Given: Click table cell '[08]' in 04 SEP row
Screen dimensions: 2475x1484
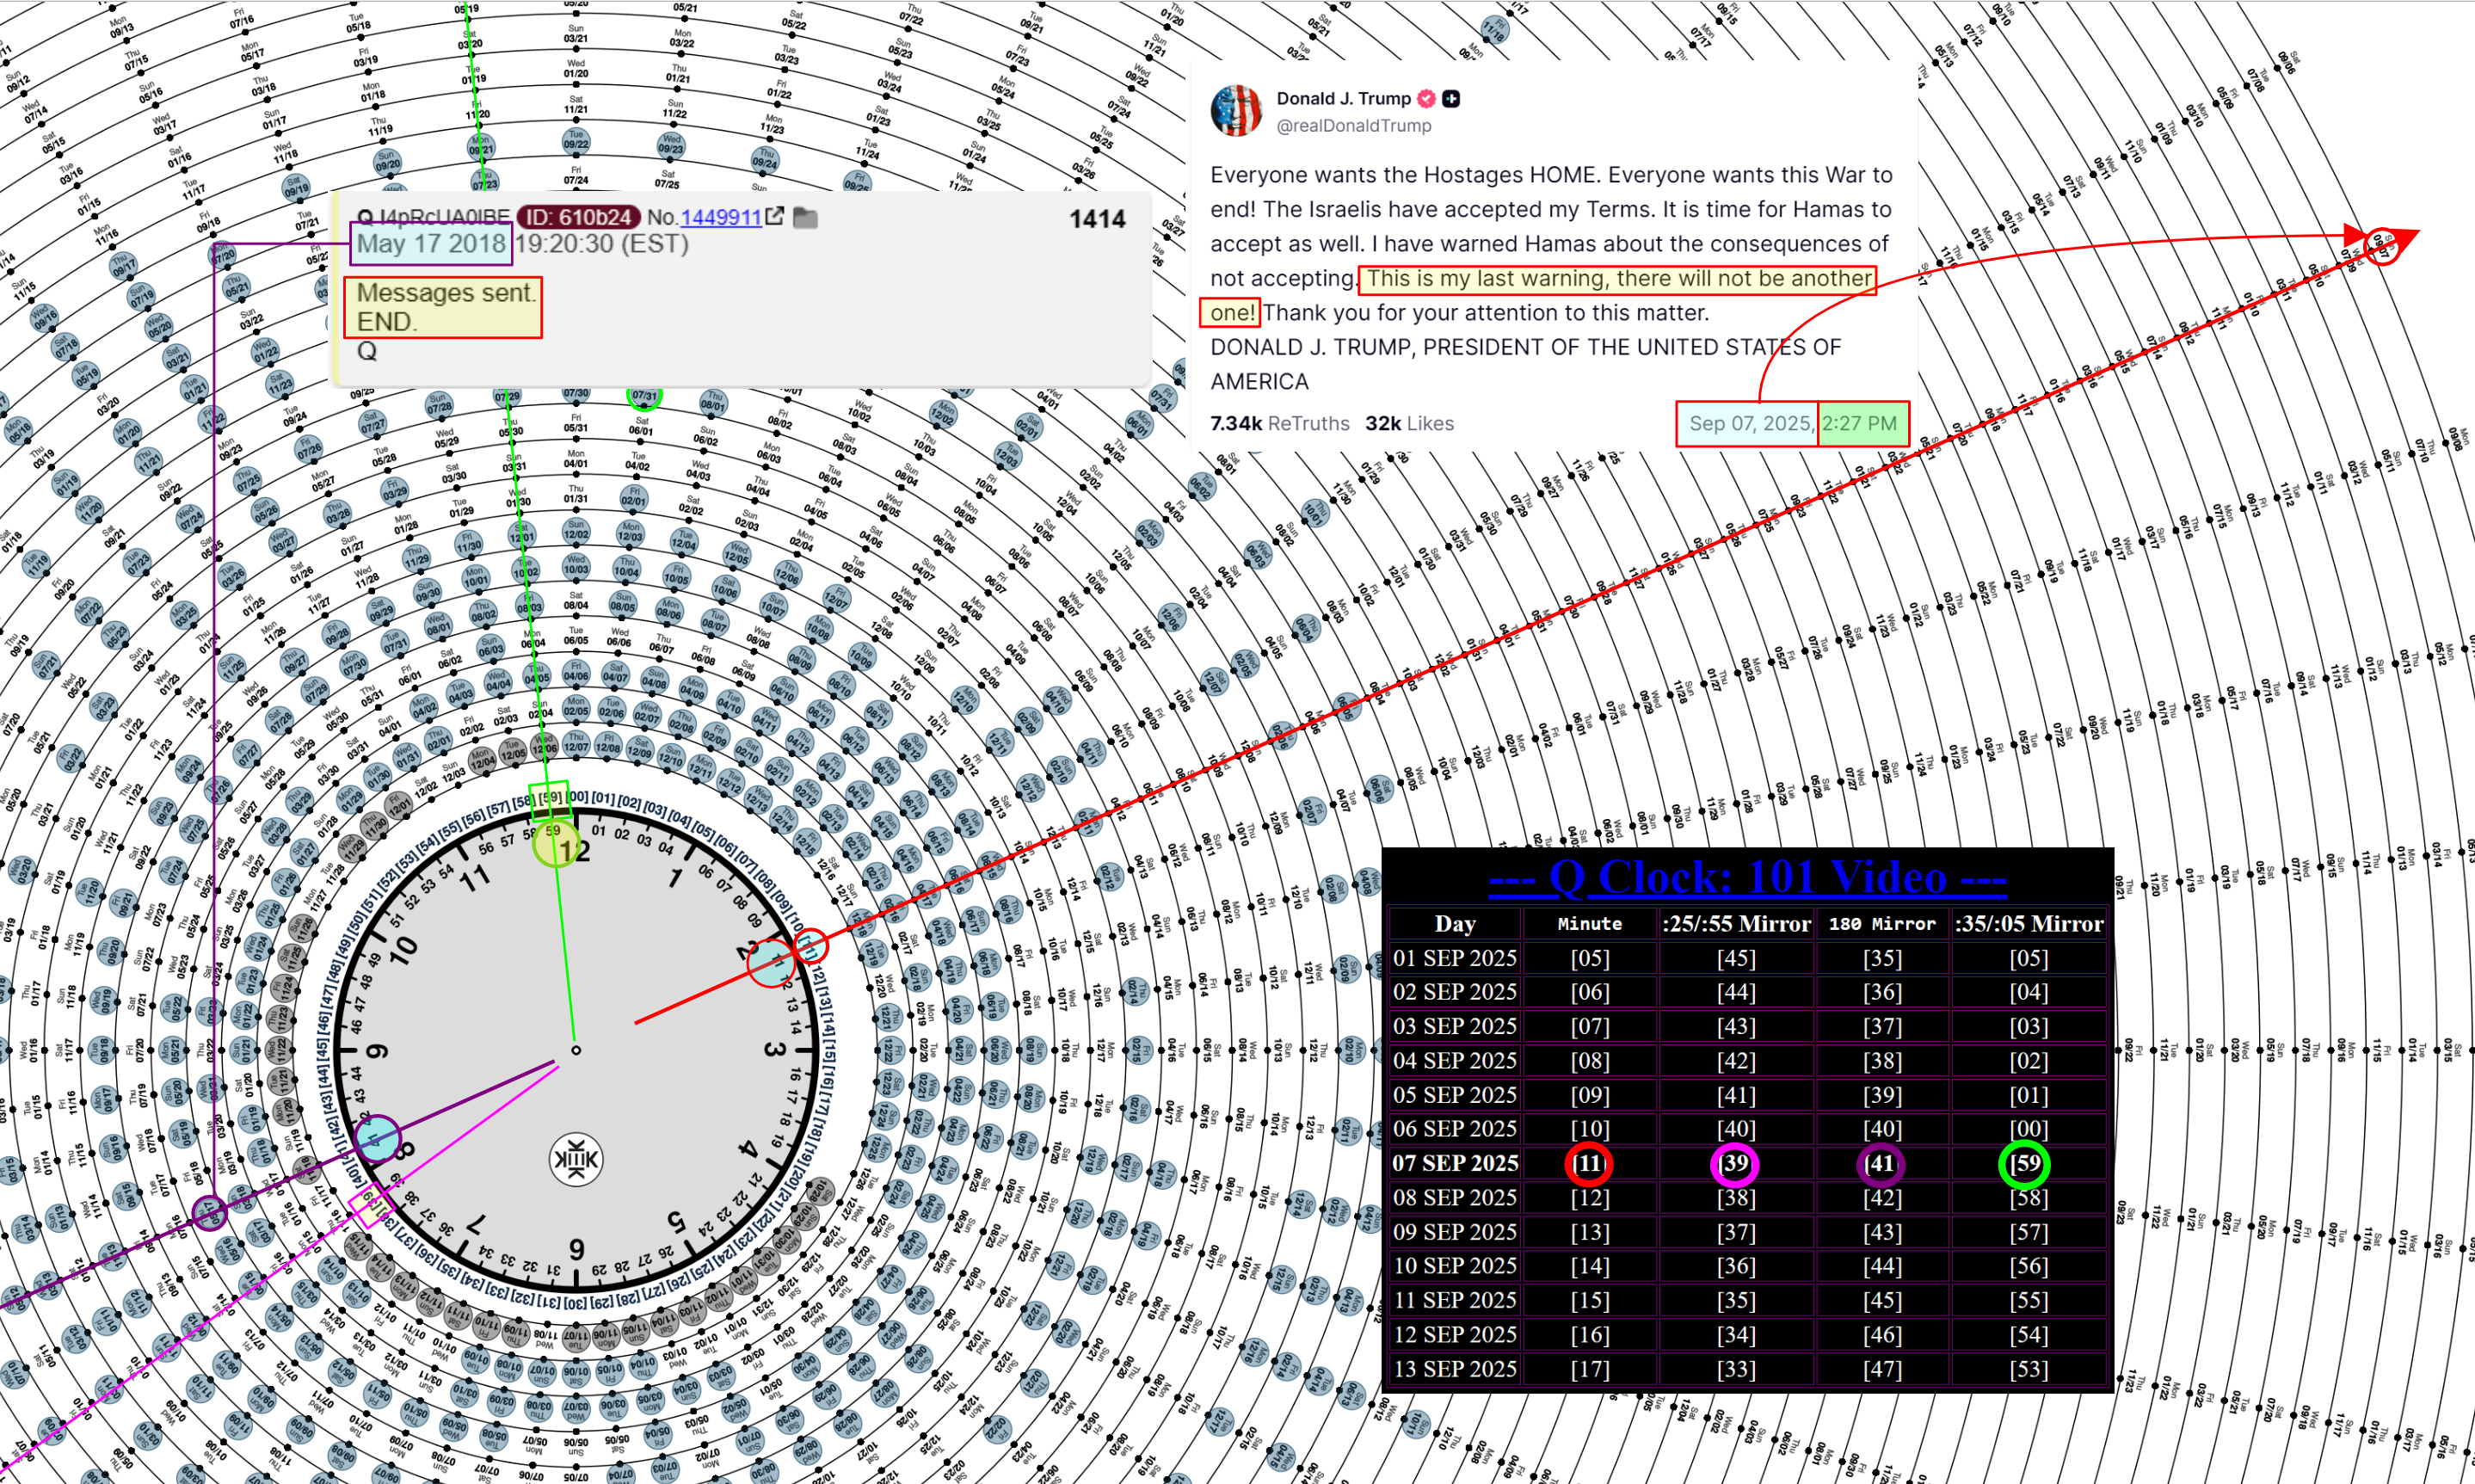Looking at the screenshot, I should click(1589, 1060).
